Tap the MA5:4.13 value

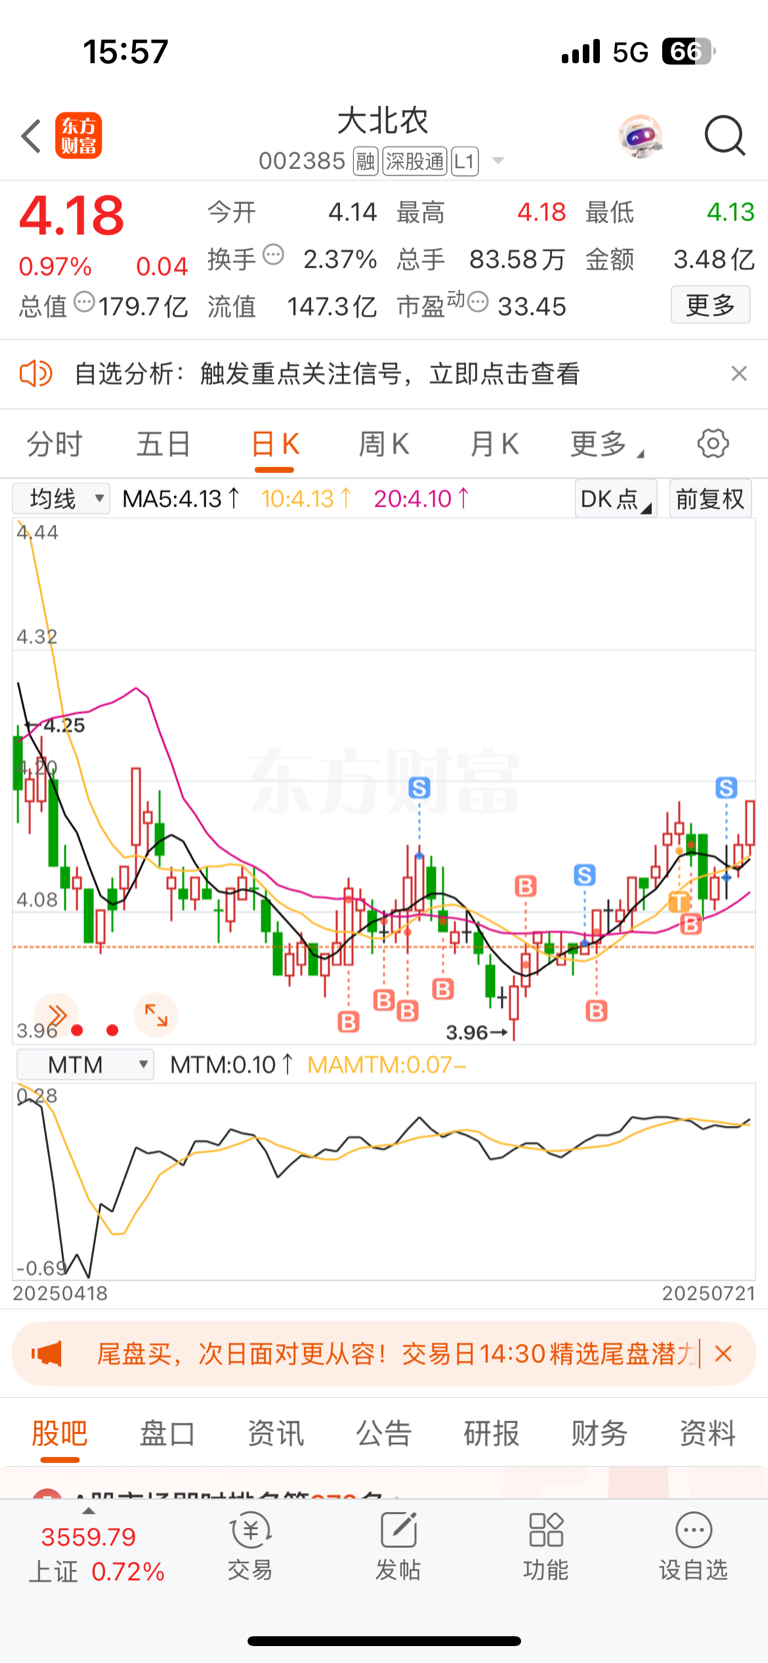point(181,498)
